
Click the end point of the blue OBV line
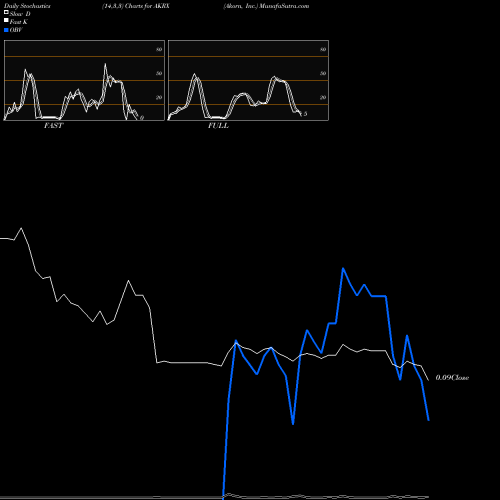tap(429, 420)
